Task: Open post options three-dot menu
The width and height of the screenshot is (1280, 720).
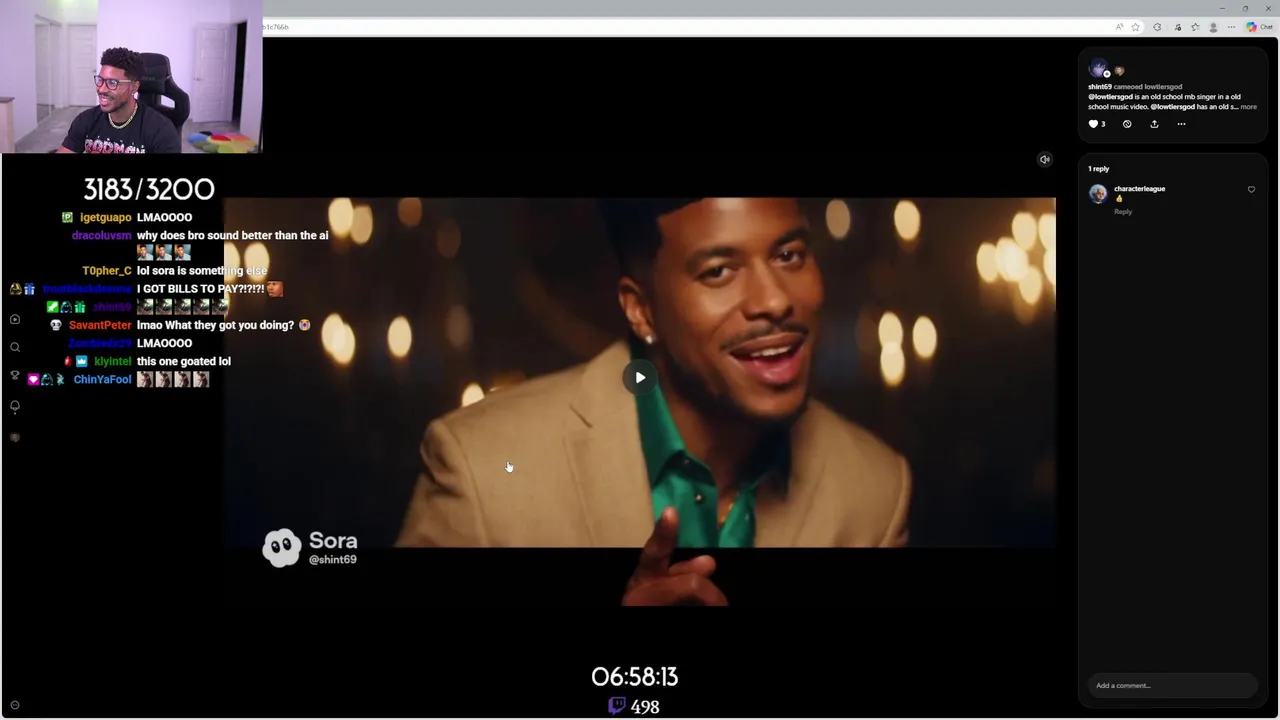Action: pos(1181,124)
